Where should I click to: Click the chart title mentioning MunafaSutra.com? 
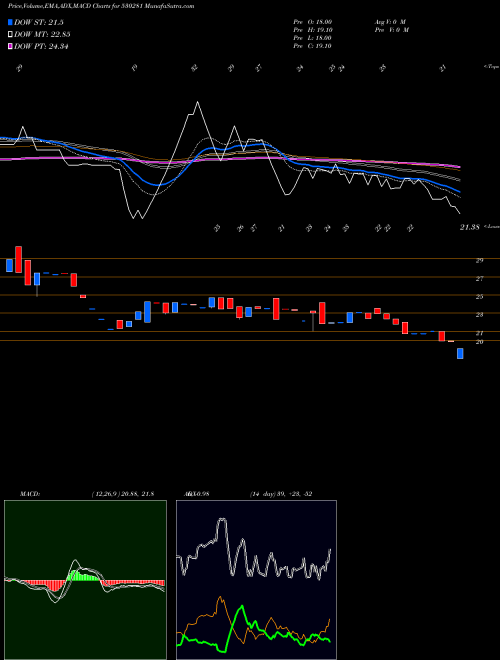coord(101,6)
